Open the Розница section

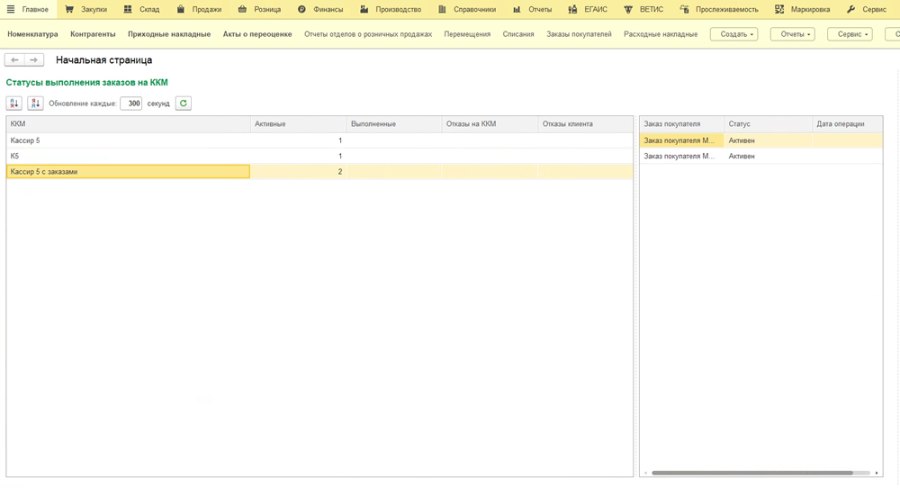click(259, 9)
